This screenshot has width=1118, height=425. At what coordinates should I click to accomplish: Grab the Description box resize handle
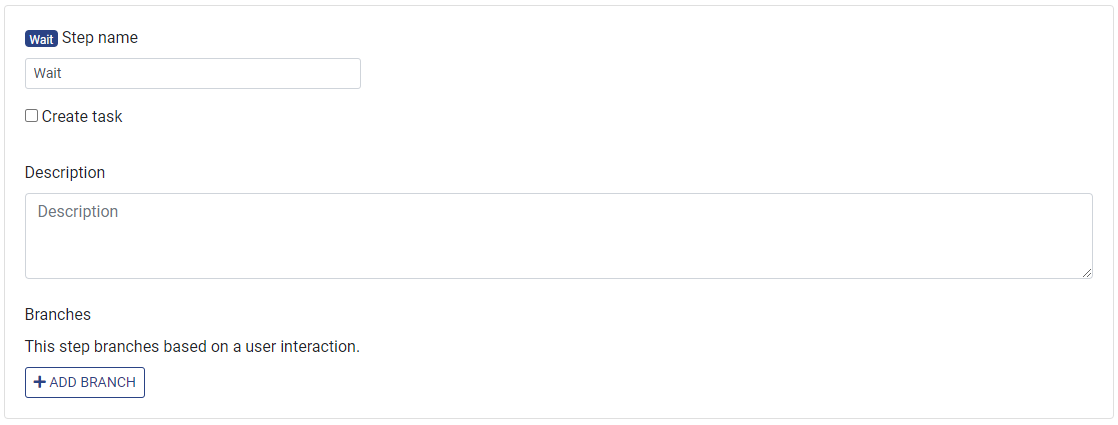pyautogui.click(x=1086, y=273)
